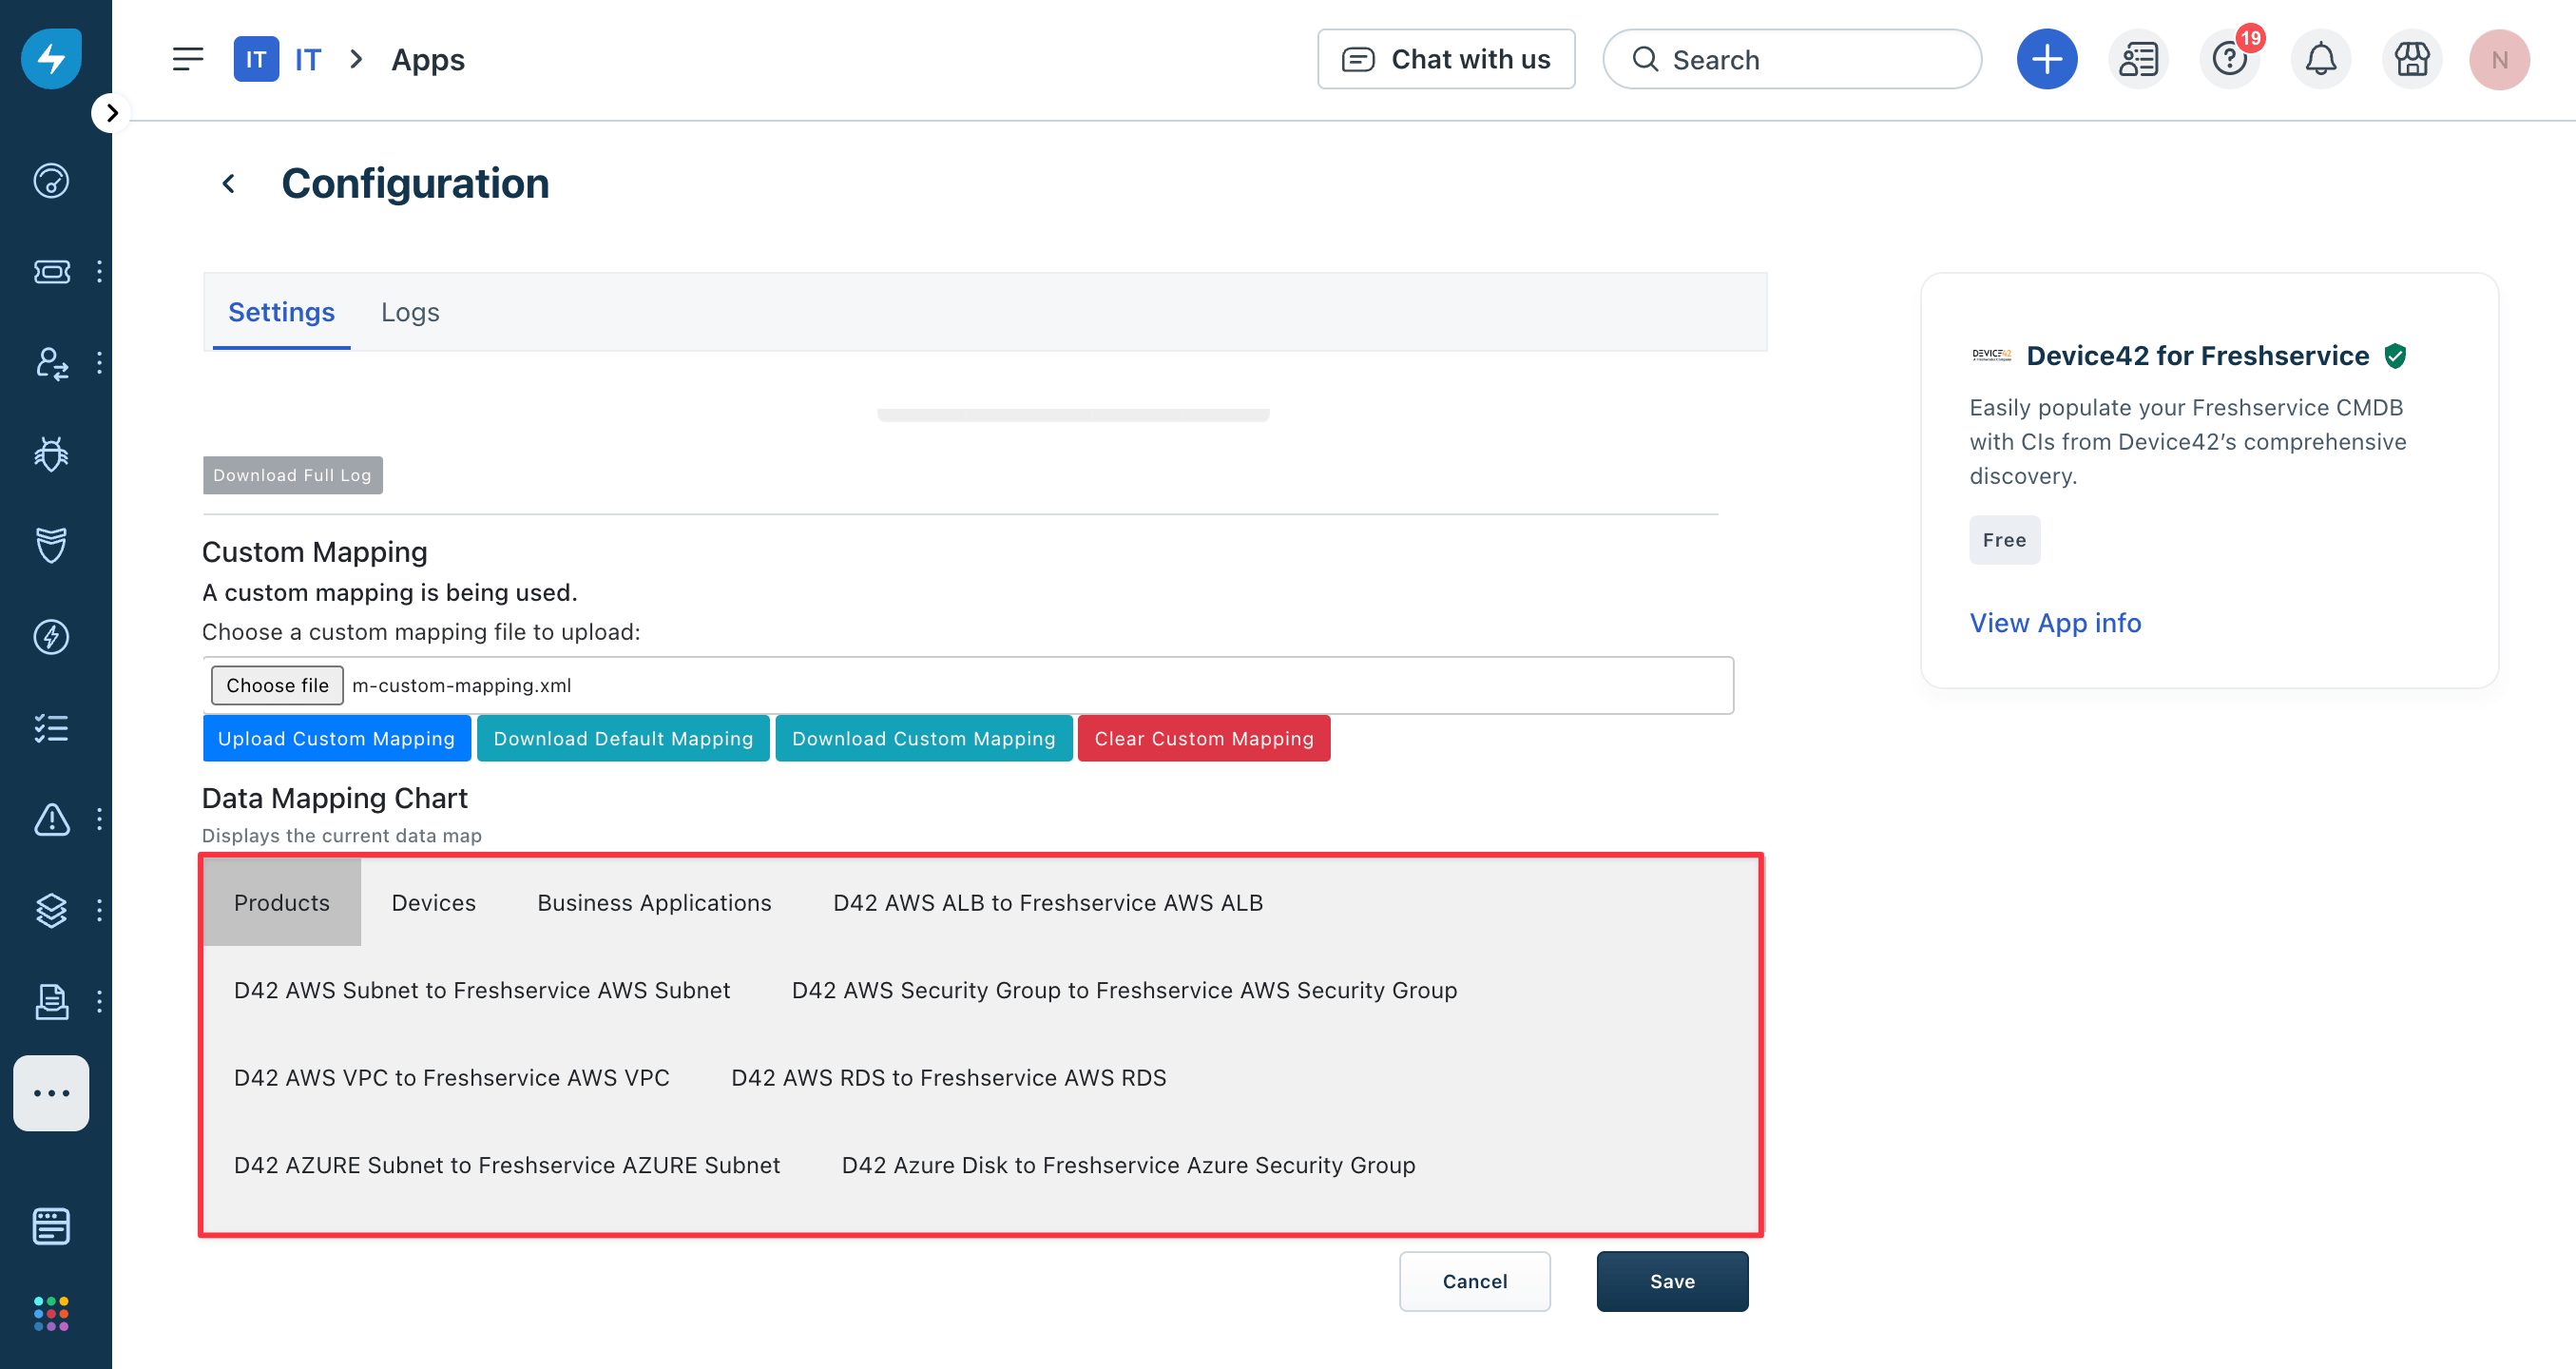Click the blue plus create-new icon
2576x1369 pixels.
pyautogui.click(x=2046, y=60)
